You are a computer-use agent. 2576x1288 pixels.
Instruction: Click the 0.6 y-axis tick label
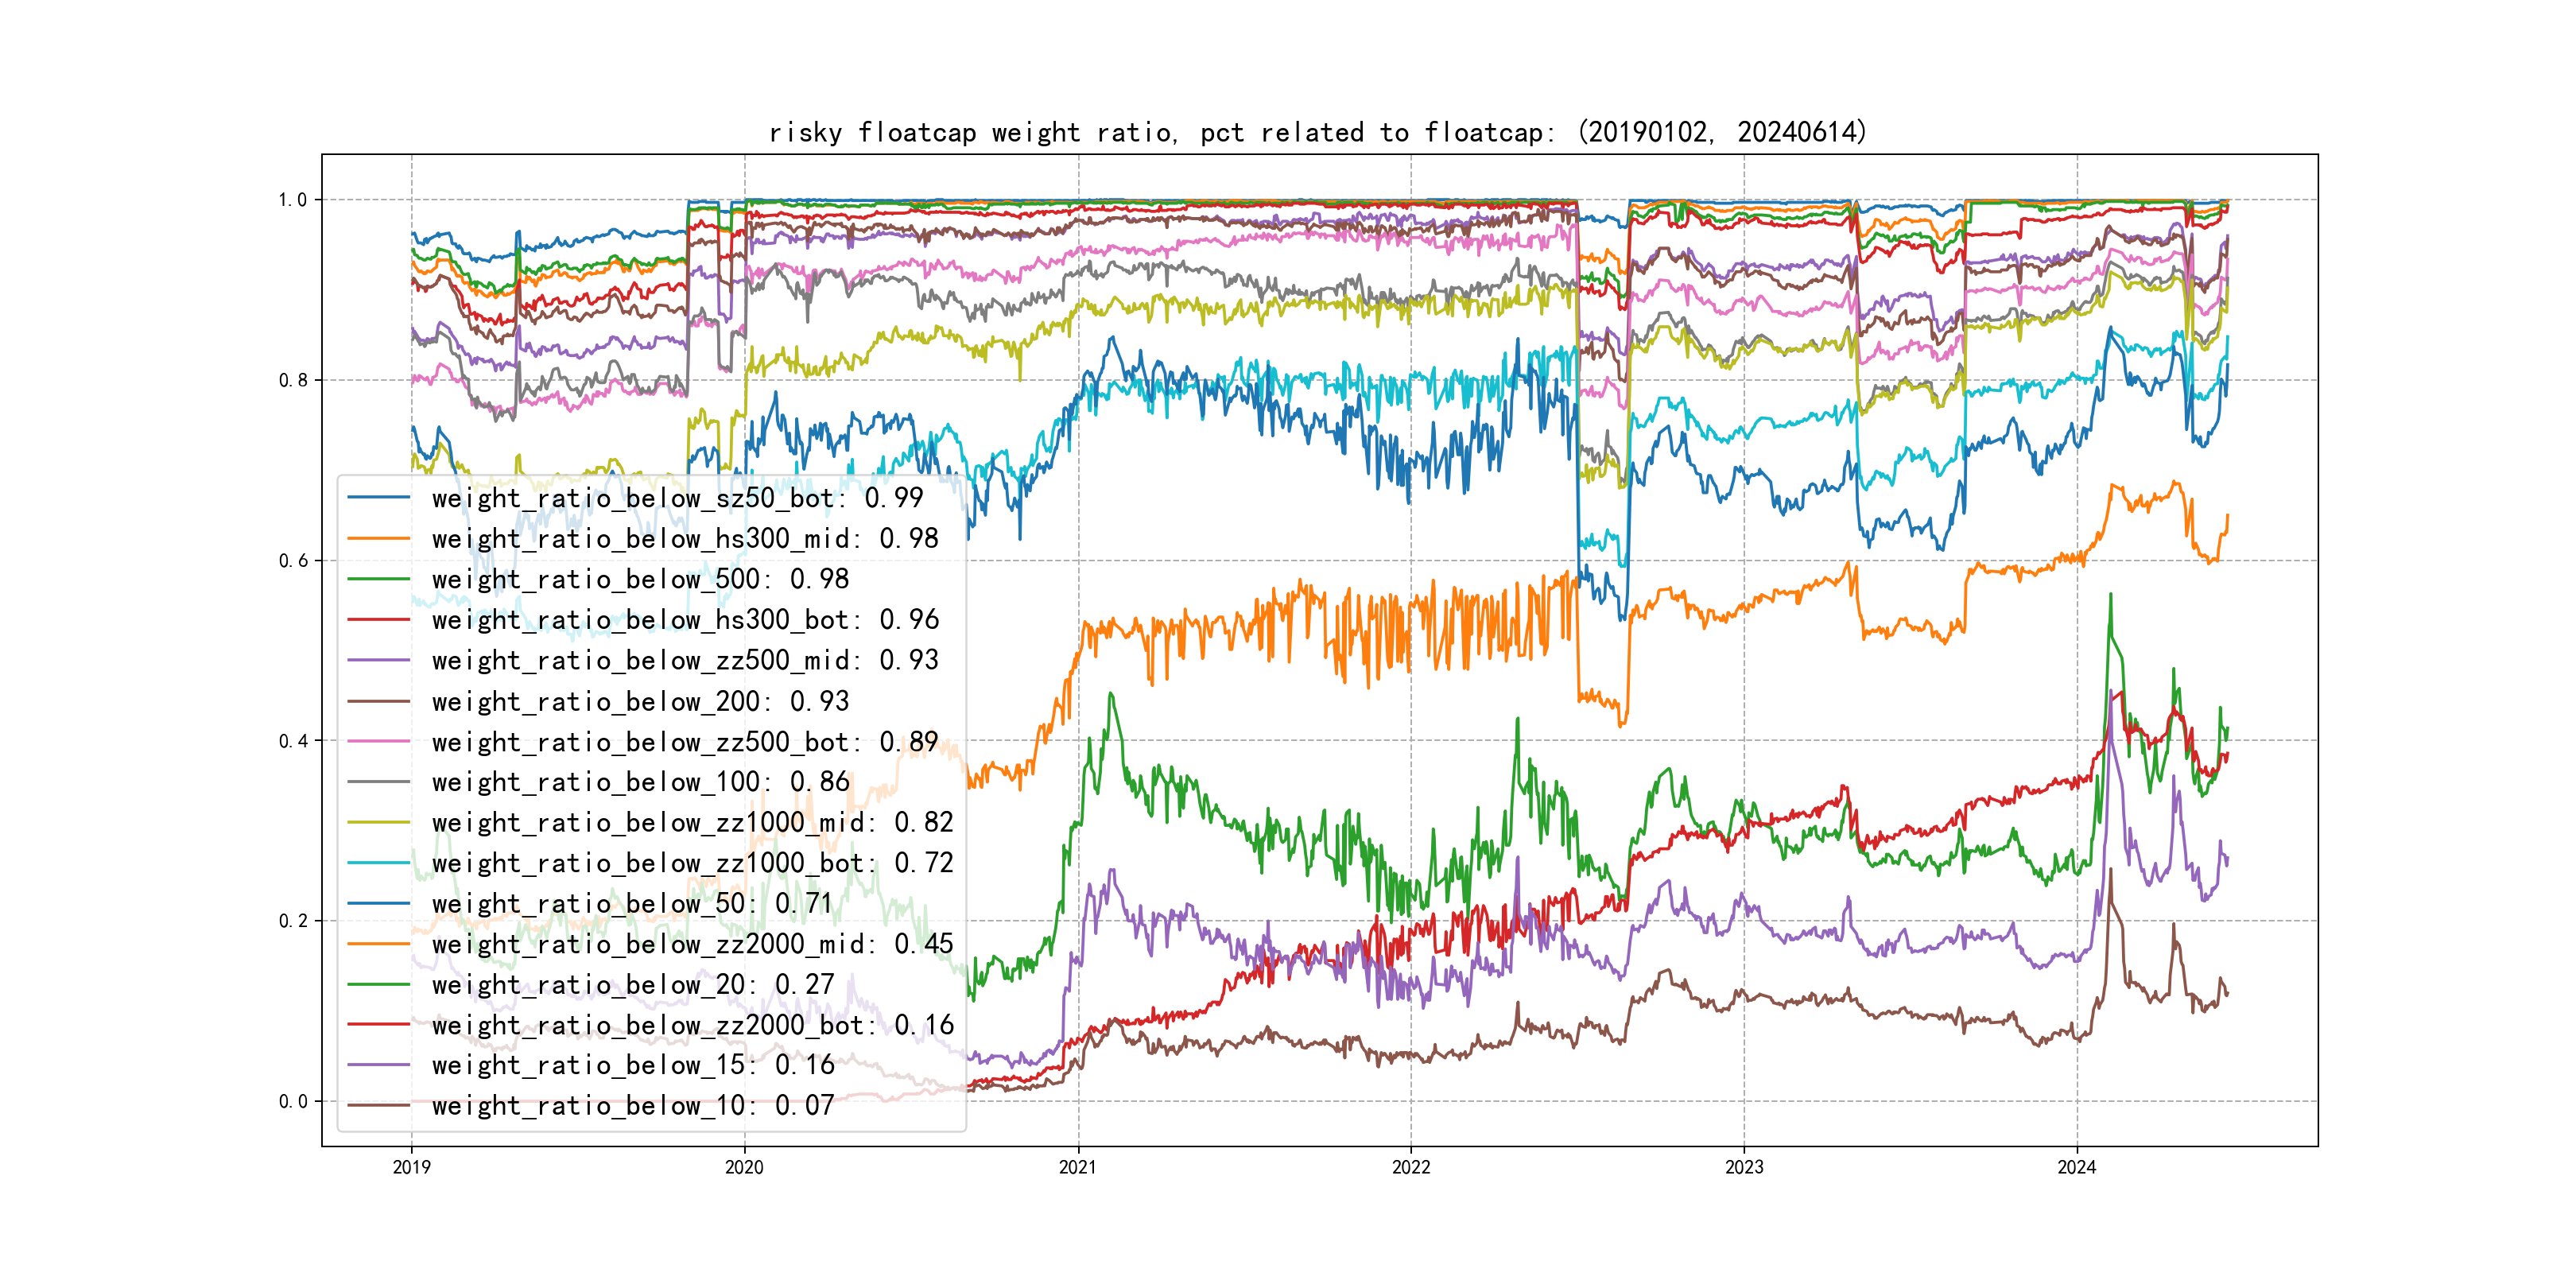[x=293, y=561]
